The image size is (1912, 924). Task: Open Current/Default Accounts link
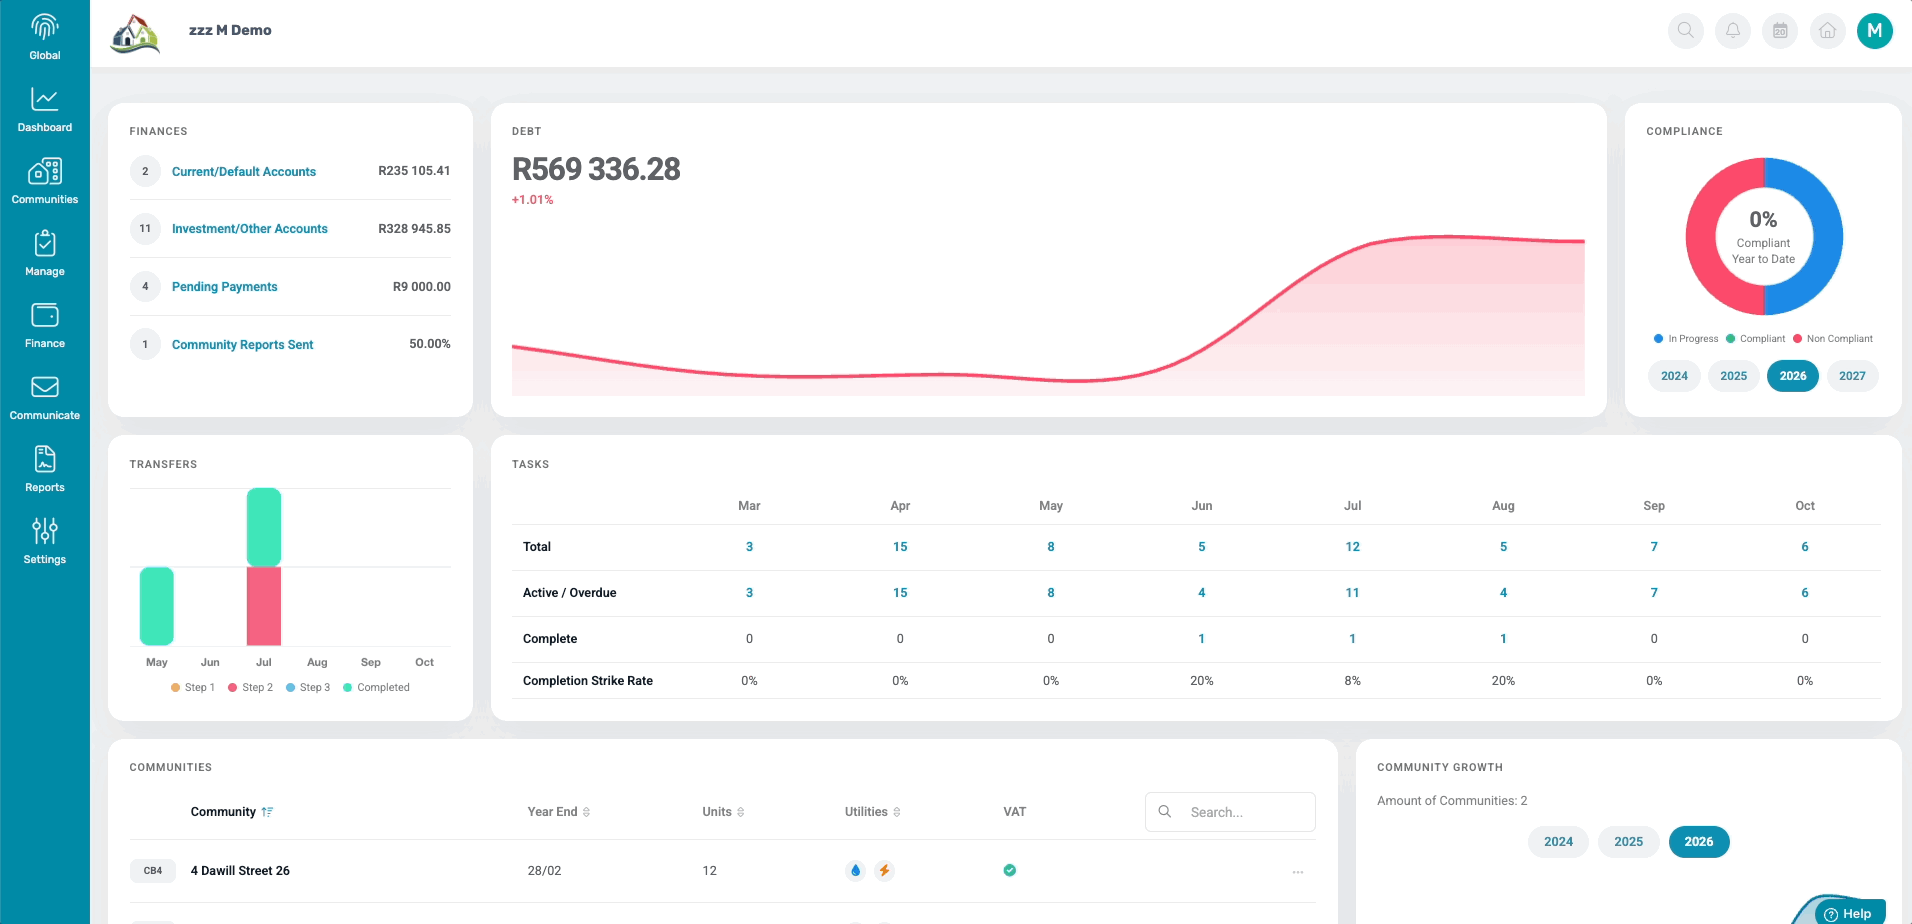coord(244,172)
